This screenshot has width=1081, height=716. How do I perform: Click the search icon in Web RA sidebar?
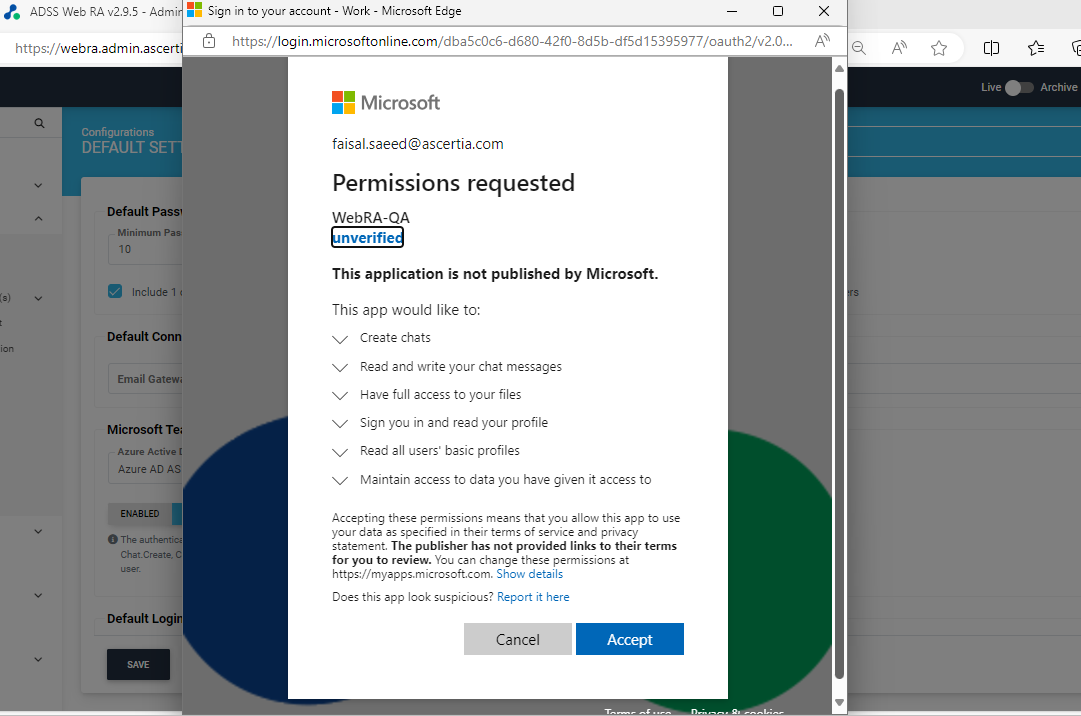pos(39,123)
